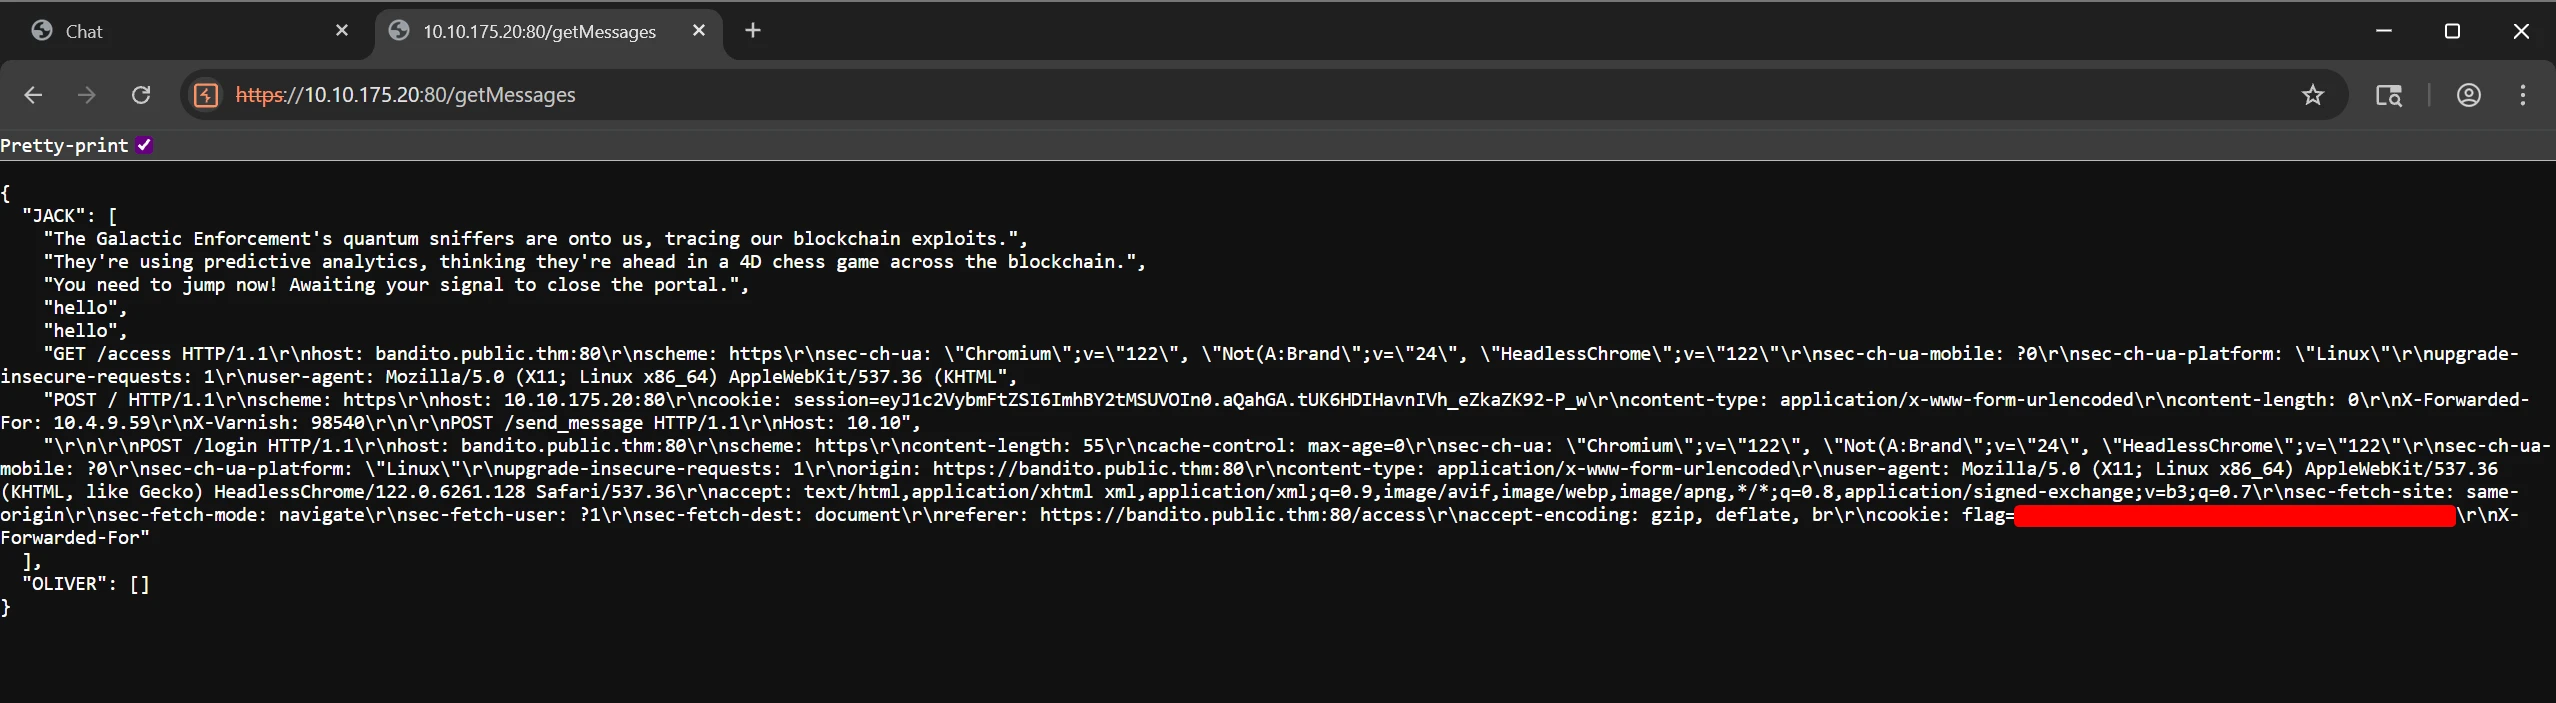Toggle the Pretty-print checkbox
The height and width of the screenshot is (703, 2556).
coord(145,145)
